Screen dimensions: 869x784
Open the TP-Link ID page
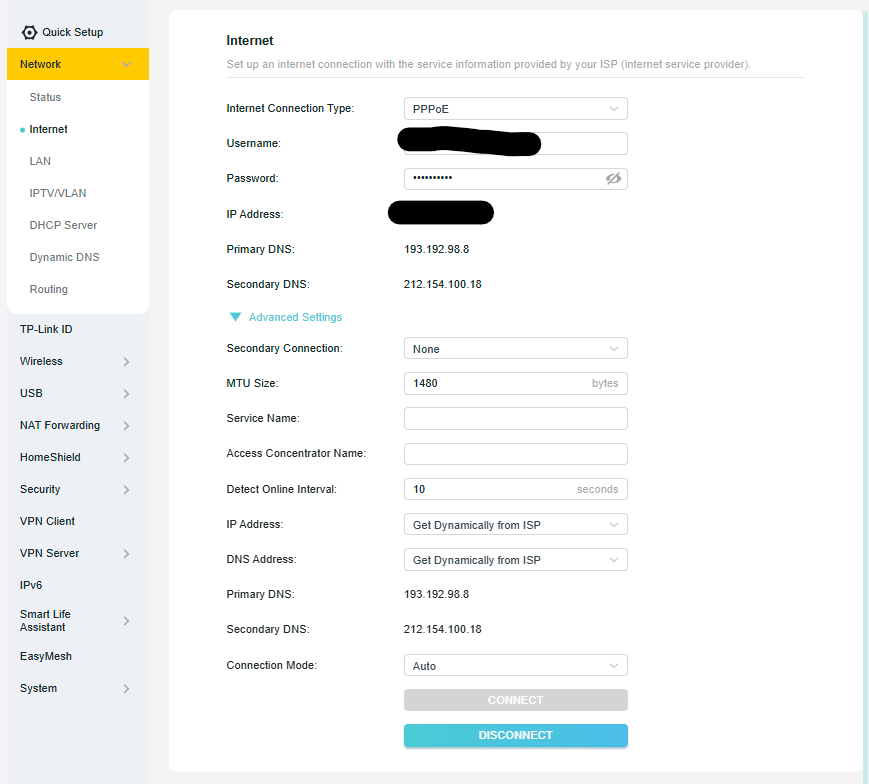click(x=46, y=329)
